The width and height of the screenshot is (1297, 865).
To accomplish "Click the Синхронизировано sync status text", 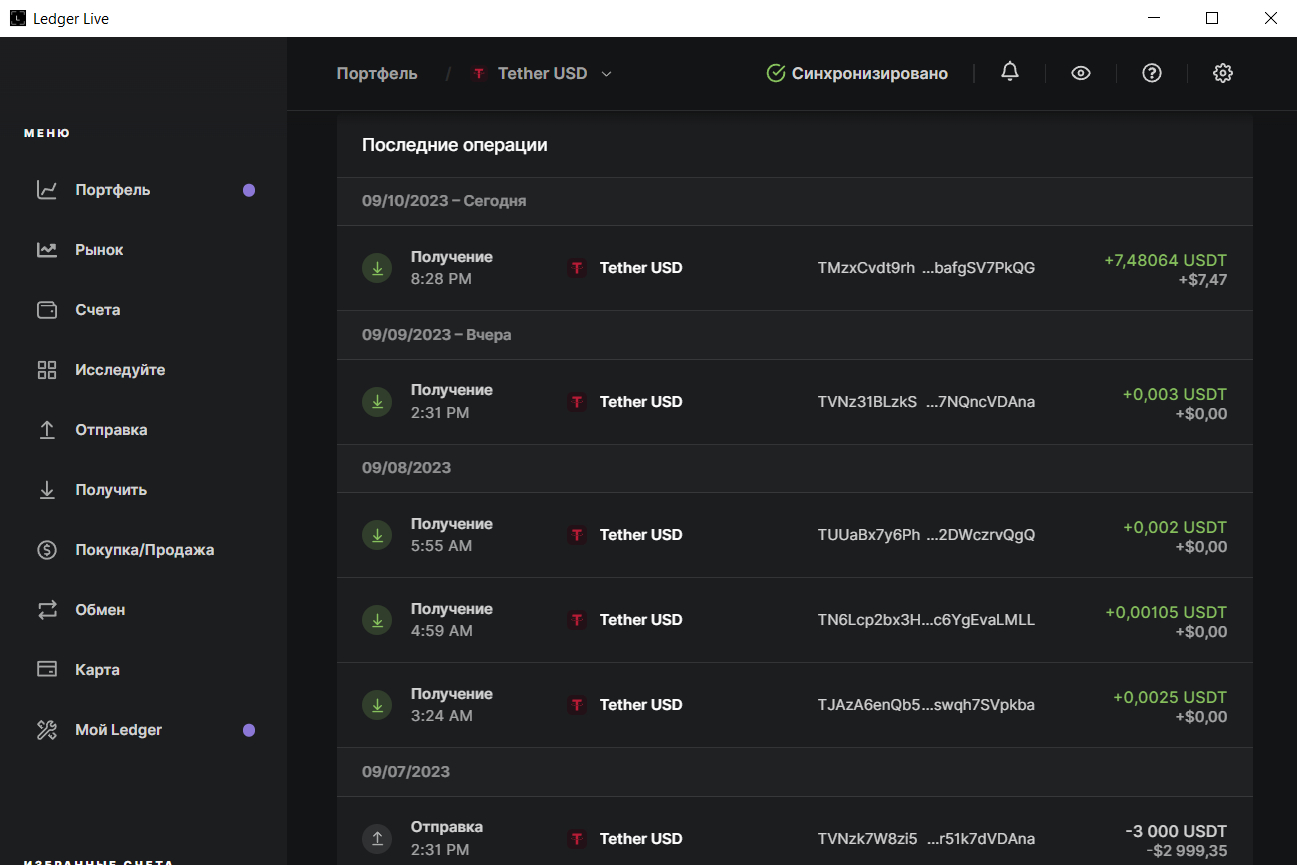I will [870, 74].
